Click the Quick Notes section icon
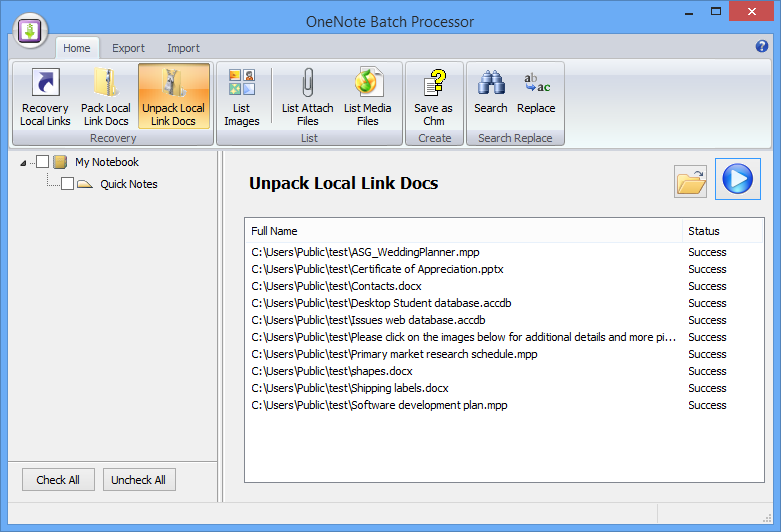 pos(85,184)
